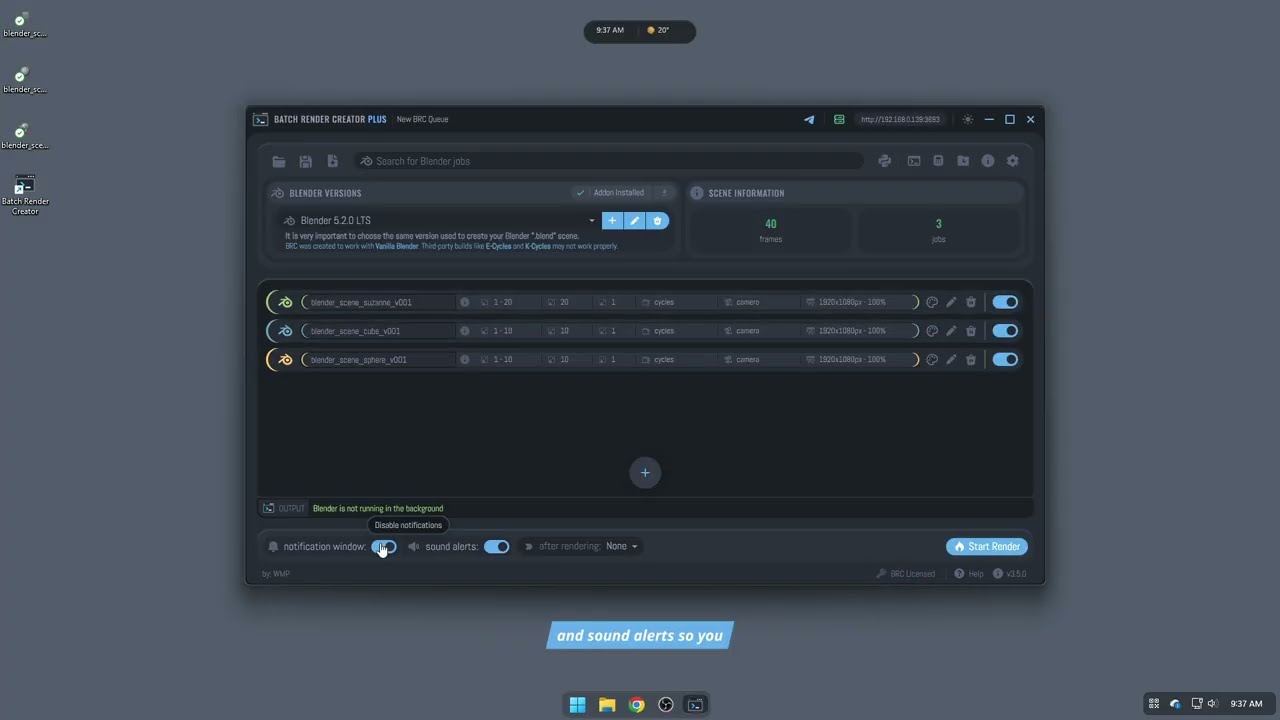Disable the blender_scene_cube_v001 job toggle
Screen dimensions: 1280x720
point(1005,331)
